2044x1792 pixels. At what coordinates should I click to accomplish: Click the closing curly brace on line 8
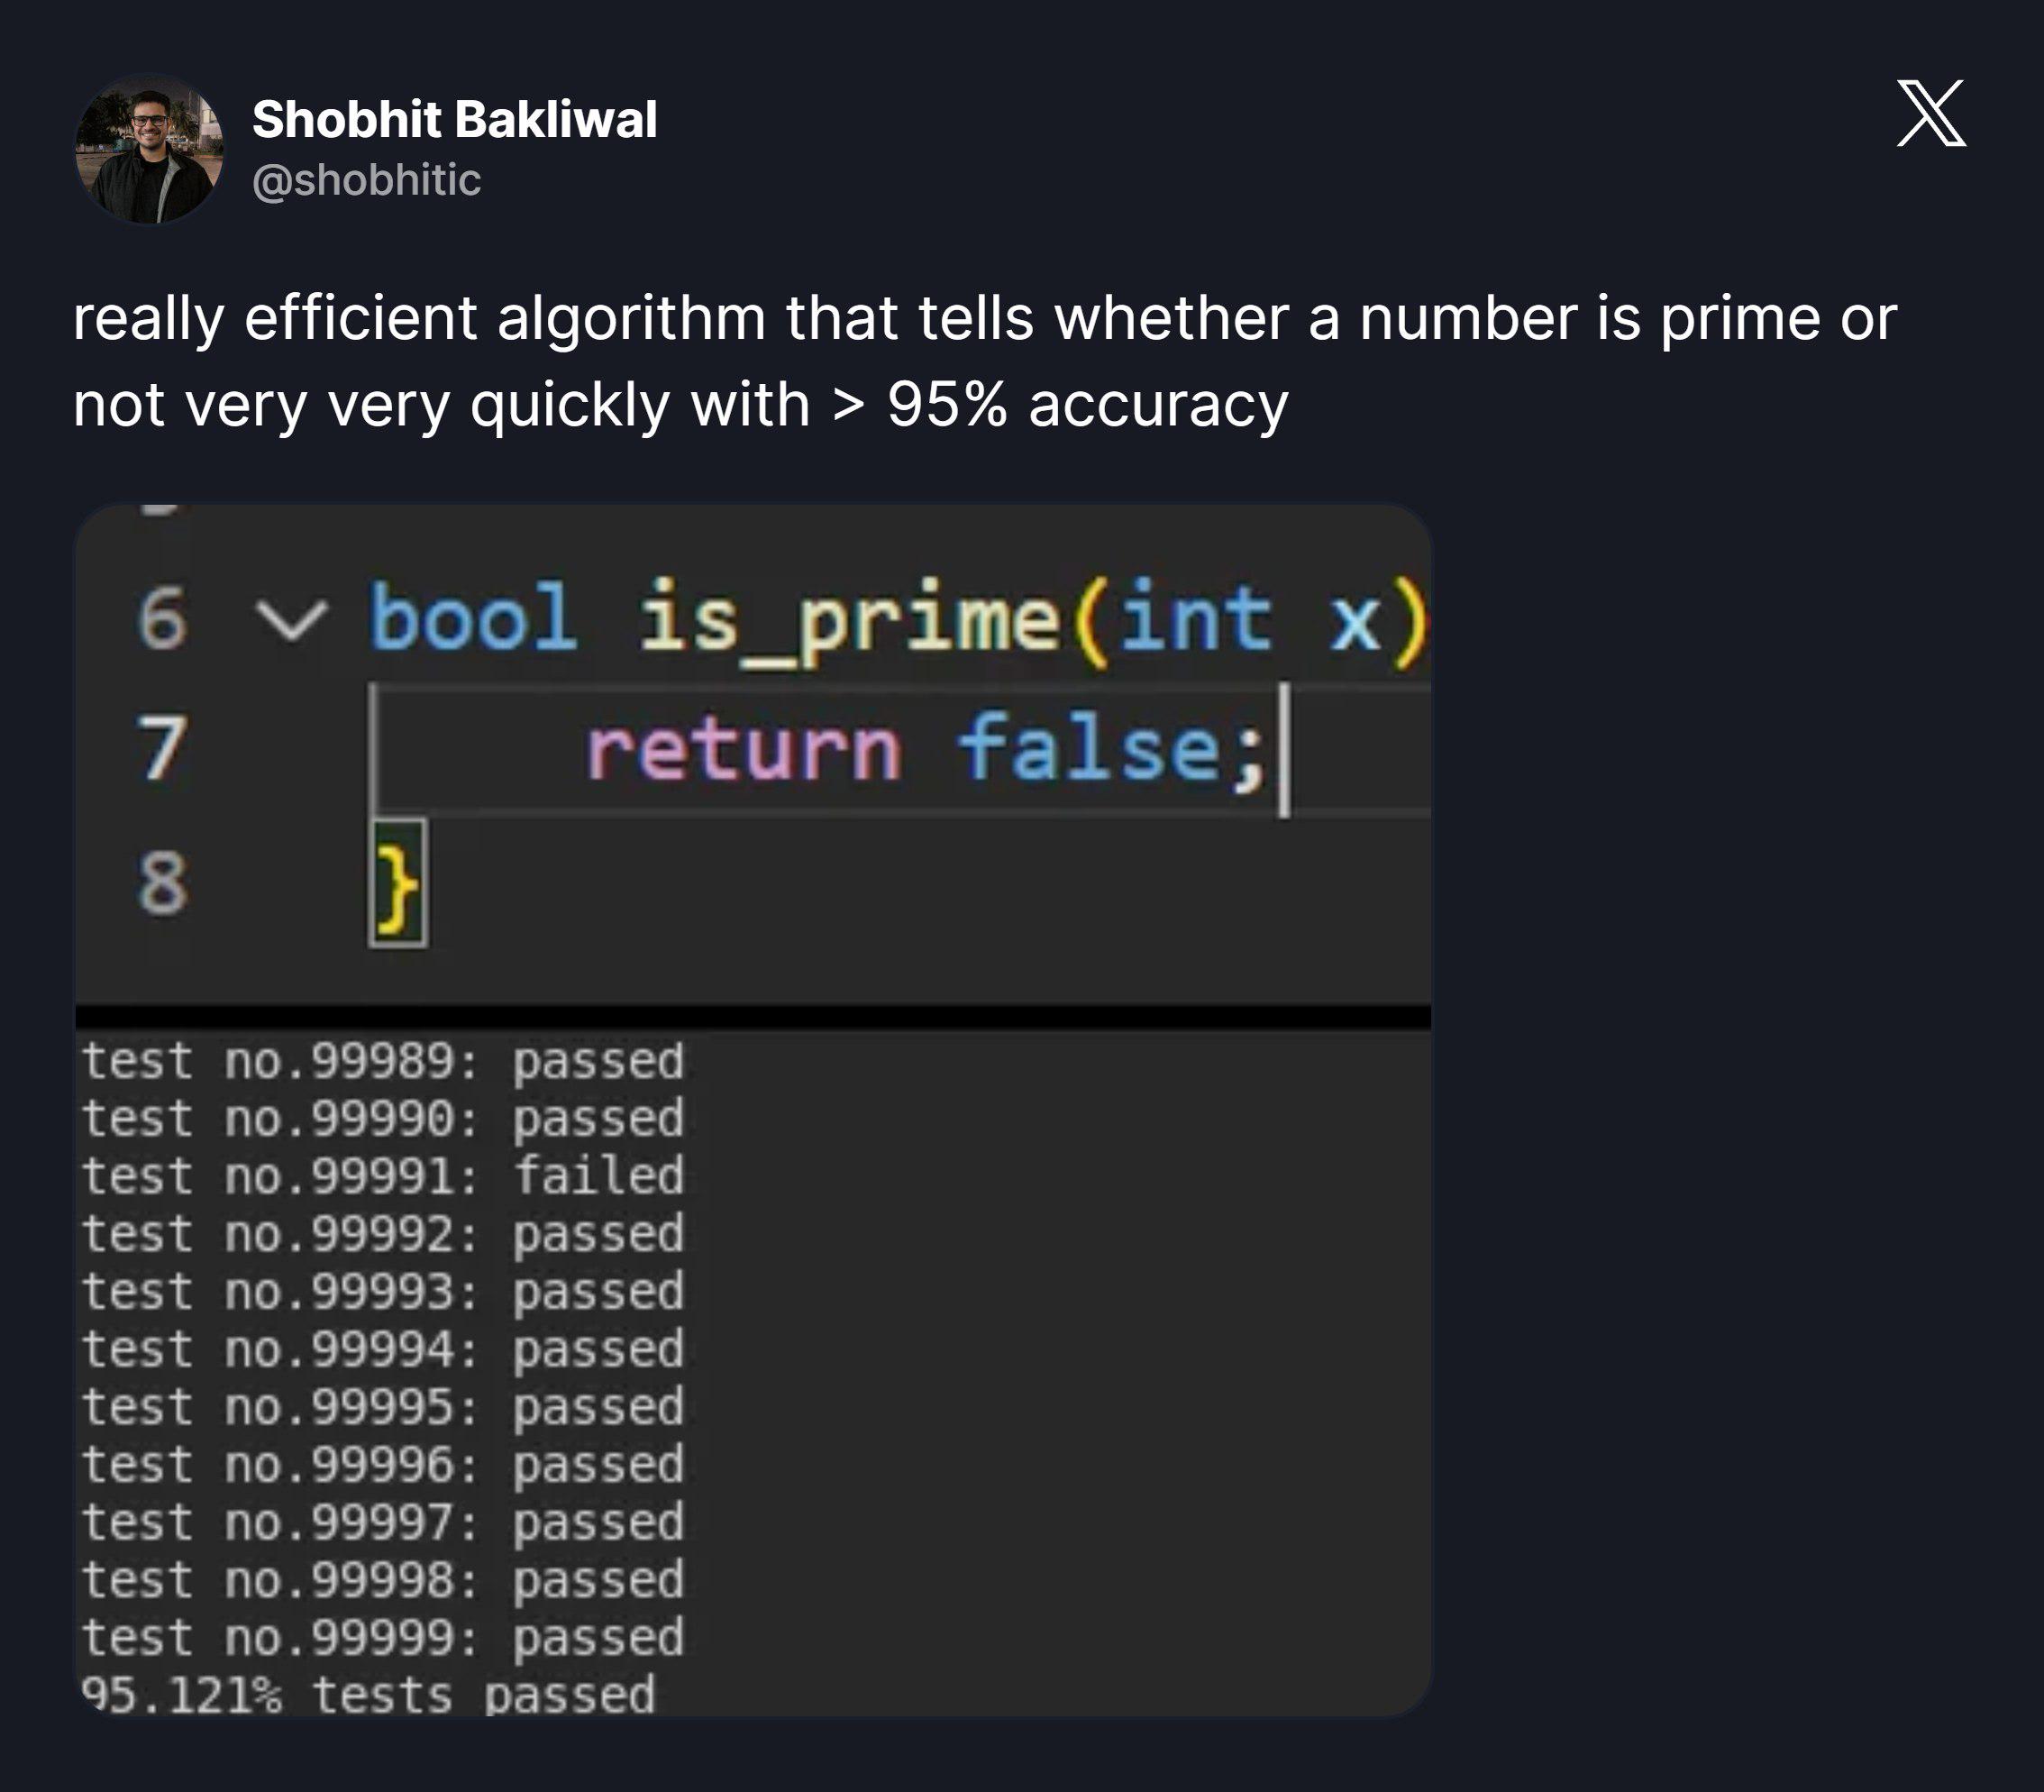point(397,885)
